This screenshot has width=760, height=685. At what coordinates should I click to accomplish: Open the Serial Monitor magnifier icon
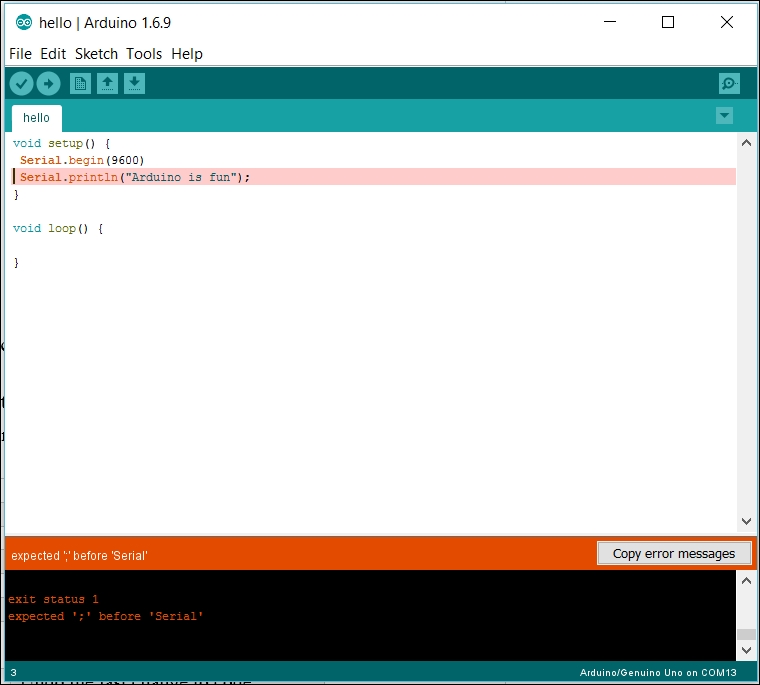pyautogui.click(x=729, y=84)
